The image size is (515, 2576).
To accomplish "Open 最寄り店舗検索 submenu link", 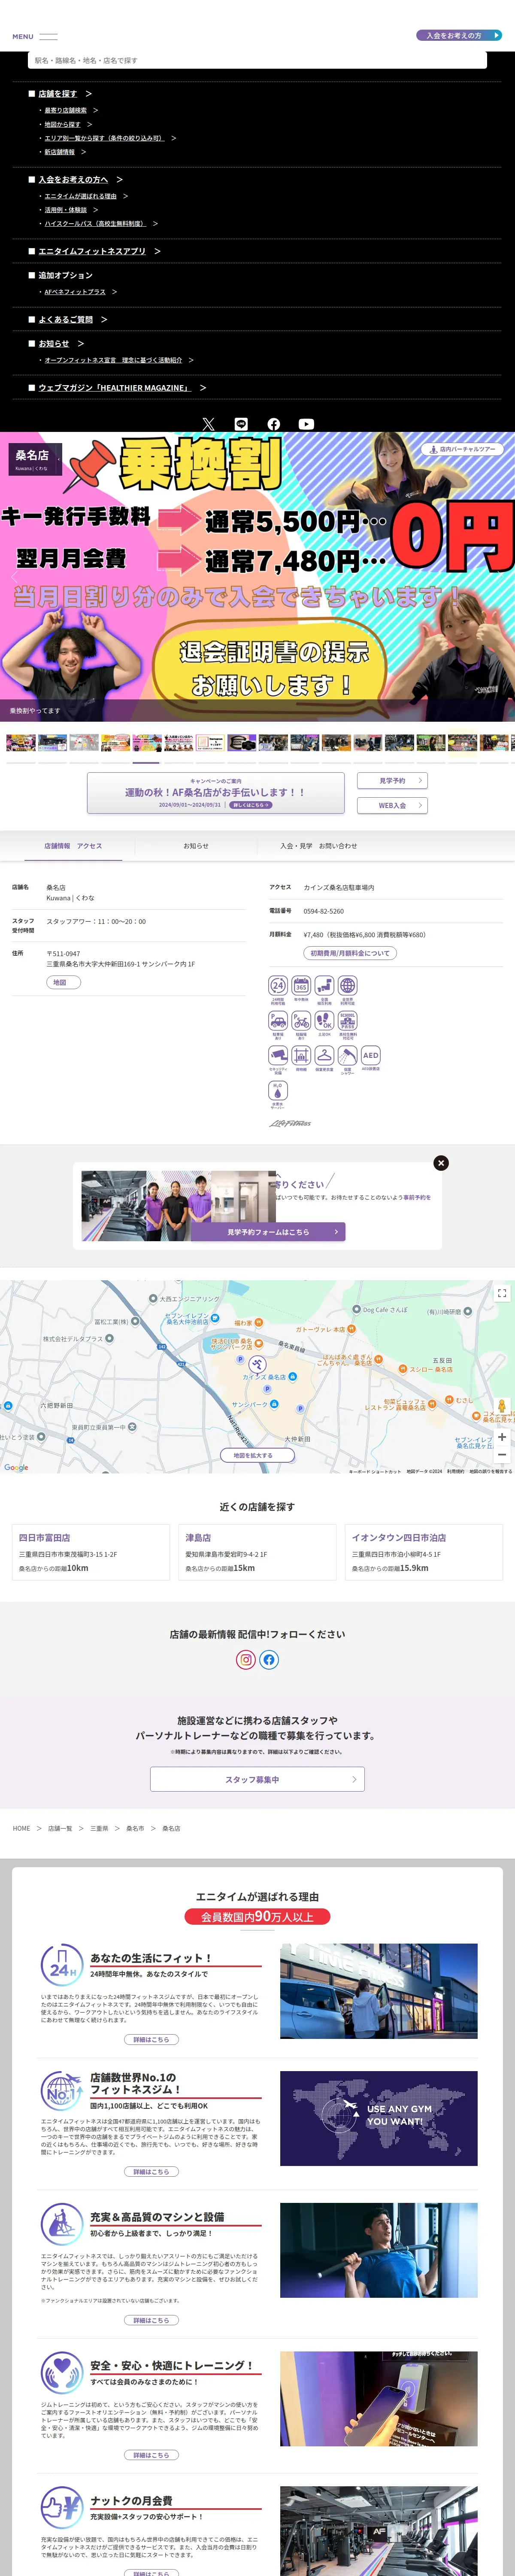I will click(66, 110).
